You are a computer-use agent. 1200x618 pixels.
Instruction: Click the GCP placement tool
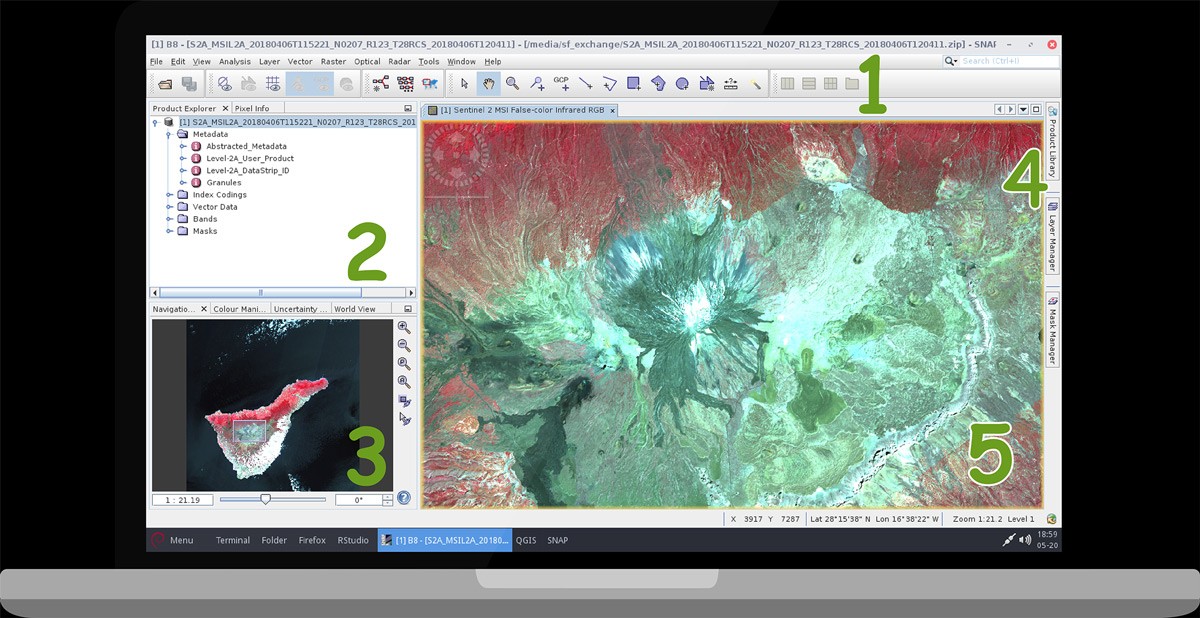coord(561,84)
